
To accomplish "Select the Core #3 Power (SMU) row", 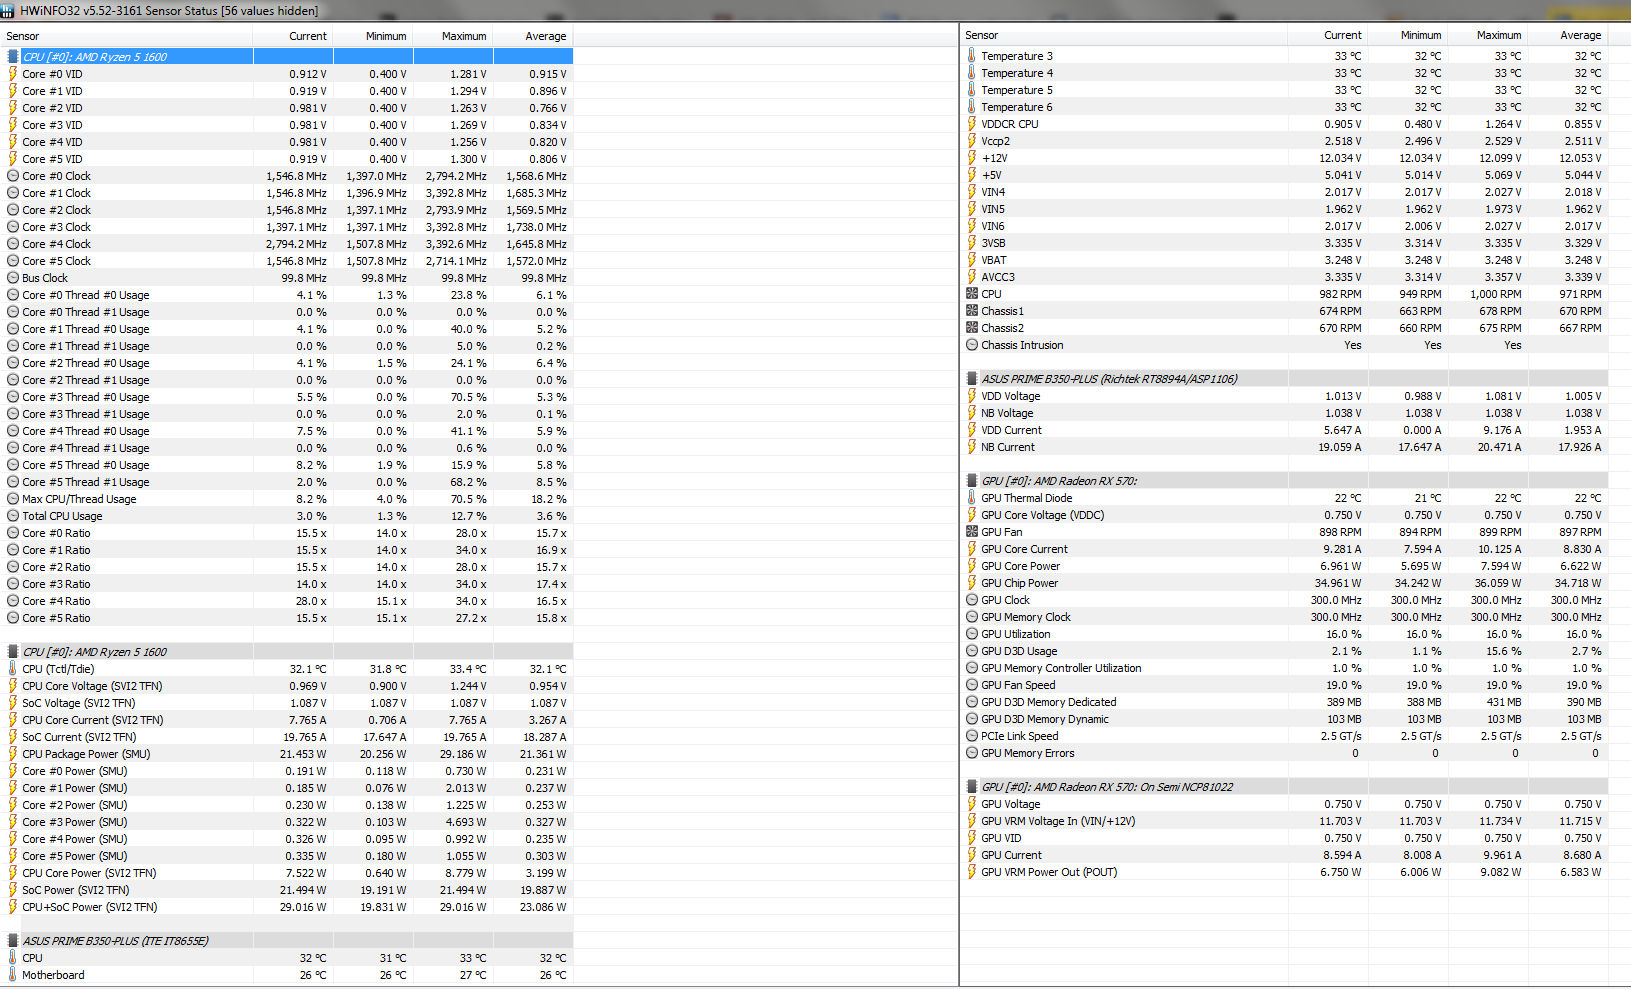I will [x=288, y=822].
